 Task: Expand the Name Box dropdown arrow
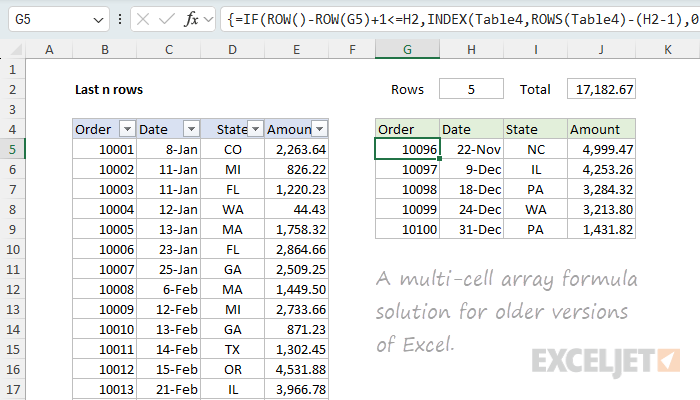click(98, 20)
